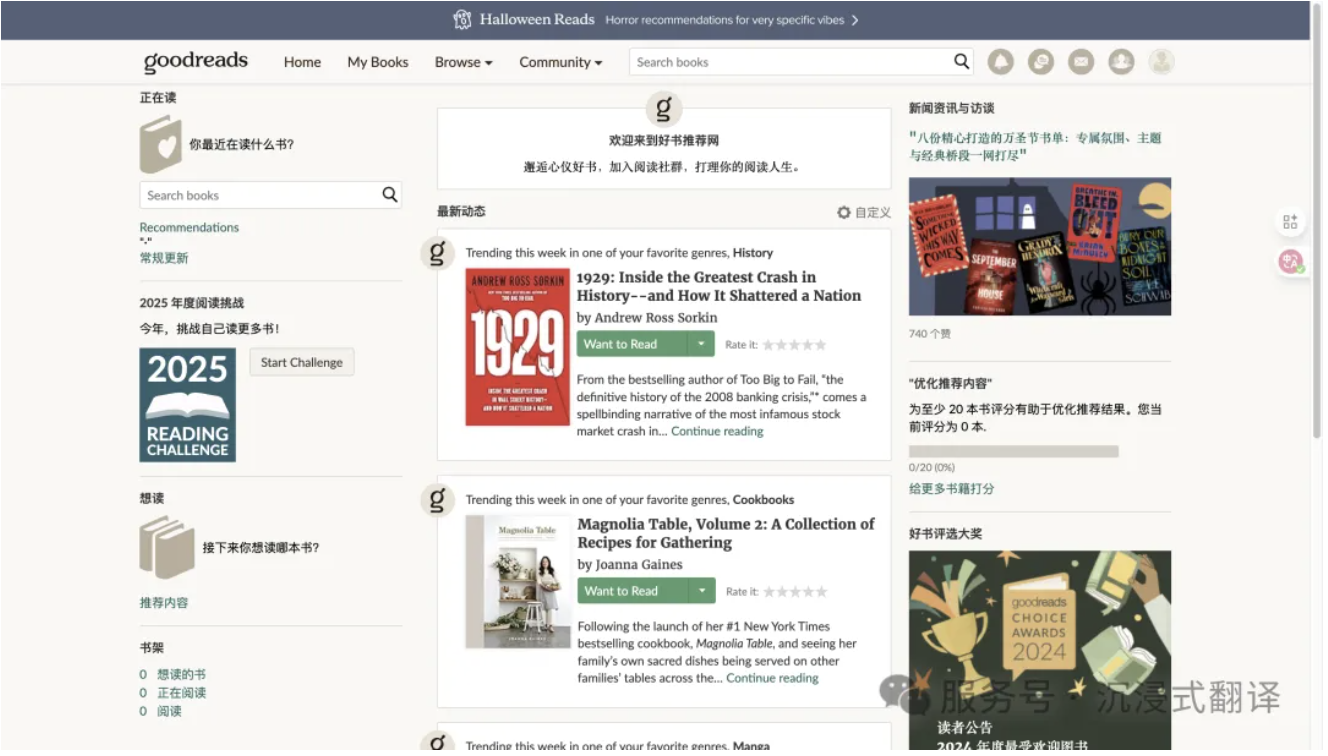Click the profile avatar icon
Screen dimensions: 1328x756
coord(1161,62)
